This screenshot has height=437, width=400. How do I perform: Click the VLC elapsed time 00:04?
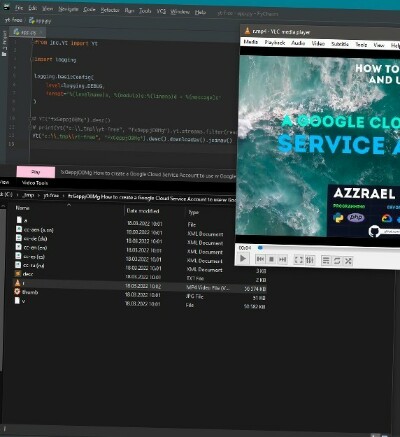[245, 248]
